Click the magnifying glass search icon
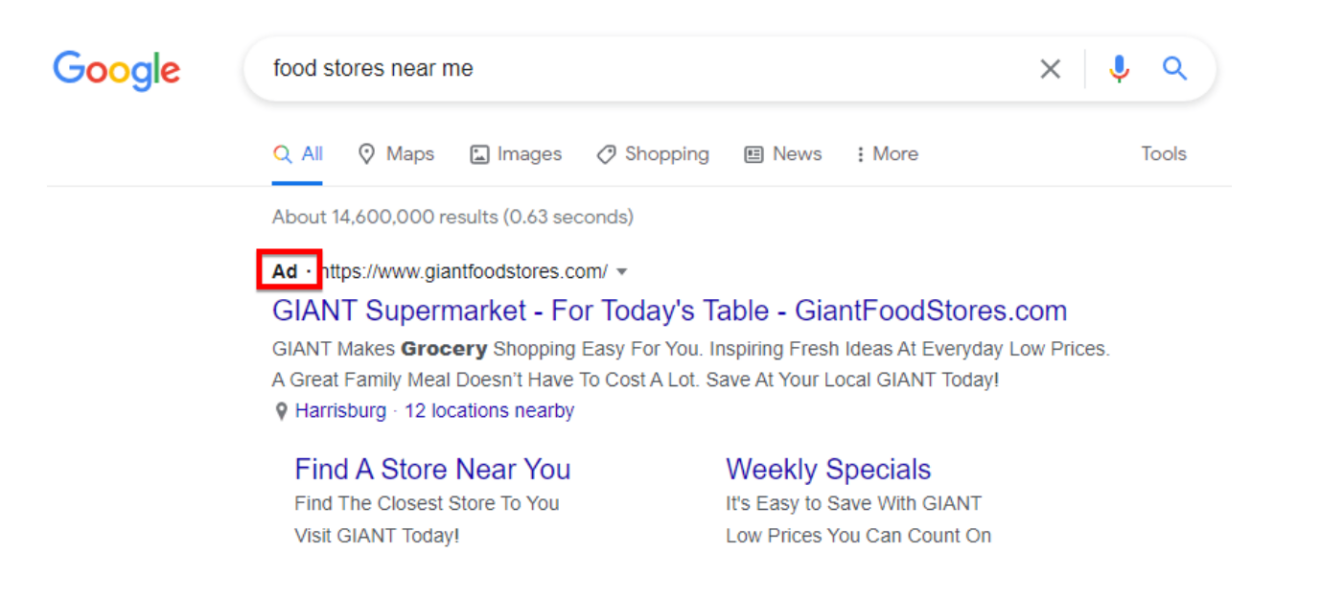1321x600 pixels. click(x=1175, y=68)
